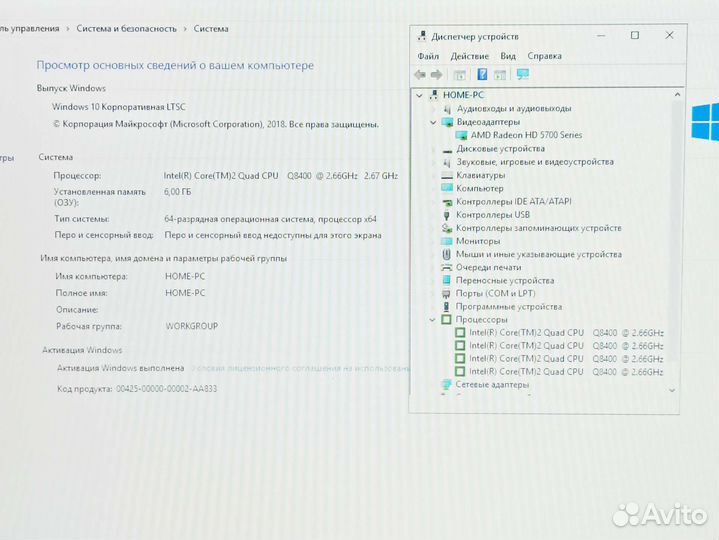Click the blue Help question mark icon
Image resolution: width=719 pixels, height=540 pixels.
click(x=482, y=74)
